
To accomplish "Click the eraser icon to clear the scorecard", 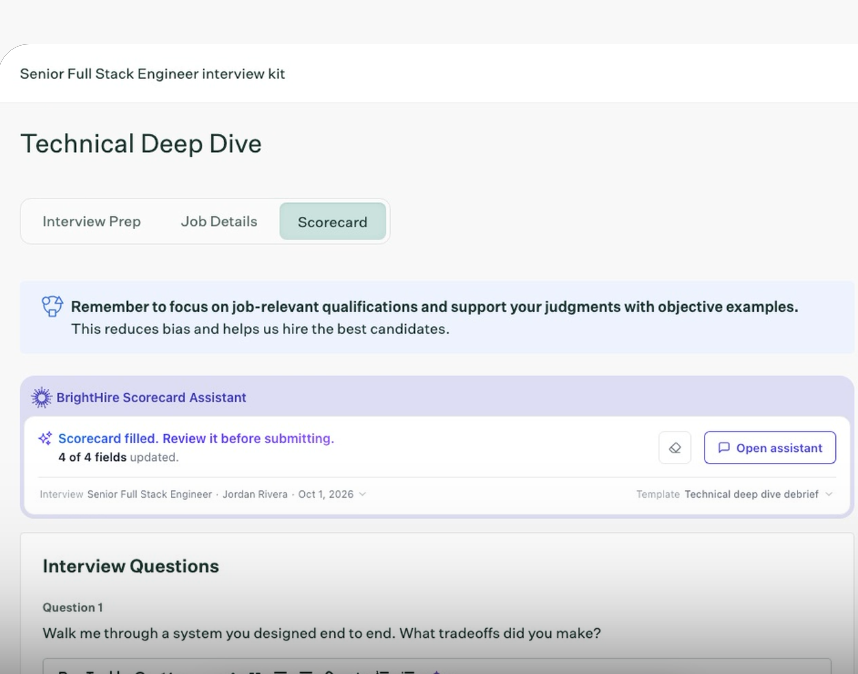I will click(675, 448).
